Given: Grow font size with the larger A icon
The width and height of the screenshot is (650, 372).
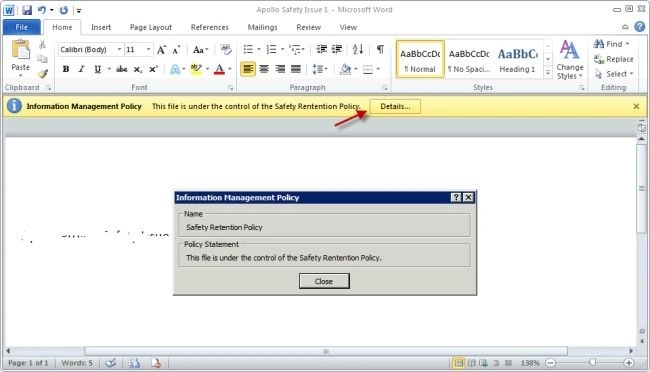Looking at the screenshot, I should point(162,50).
